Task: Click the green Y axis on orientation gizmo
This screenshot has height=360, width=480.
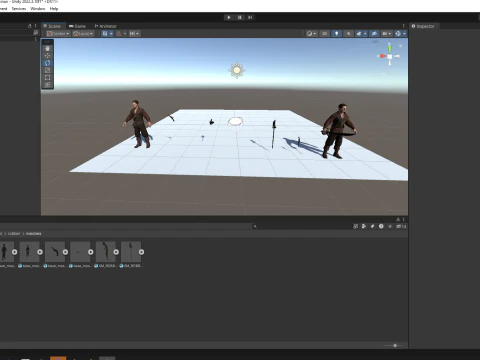Action: [x=389, y=49]
